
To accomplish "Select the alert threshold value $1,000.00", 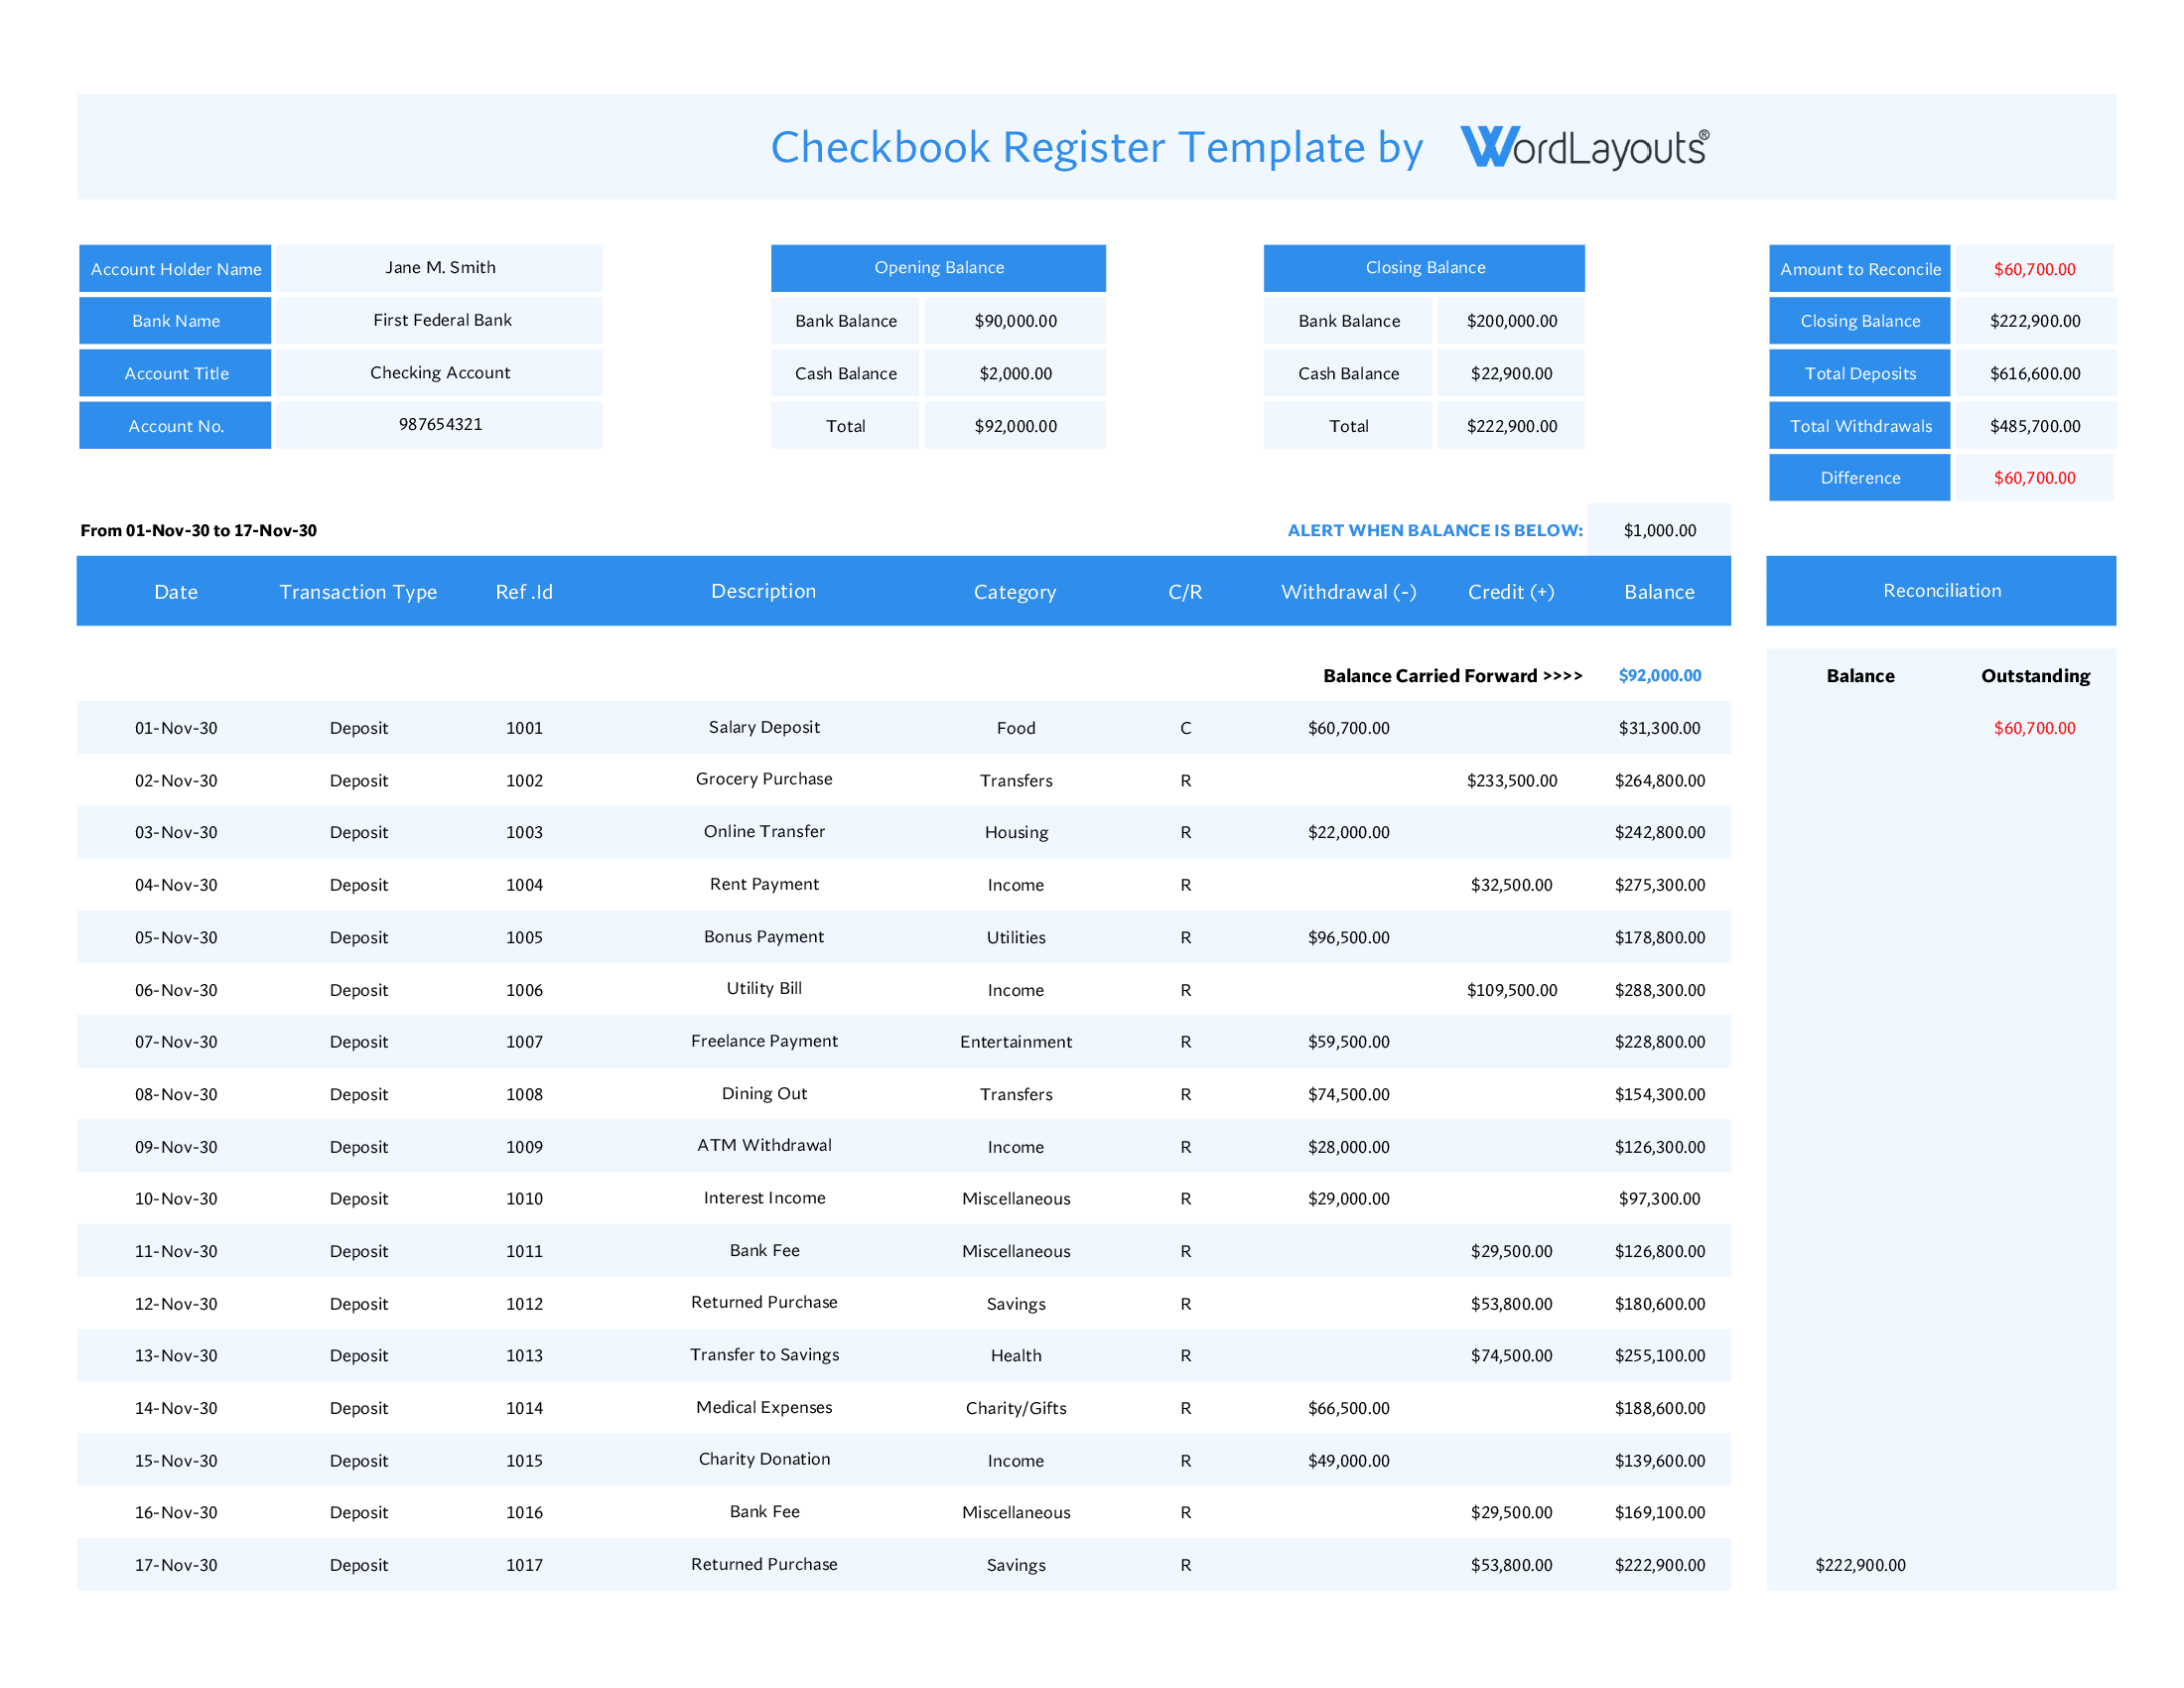I will [x=1660, y=530].
